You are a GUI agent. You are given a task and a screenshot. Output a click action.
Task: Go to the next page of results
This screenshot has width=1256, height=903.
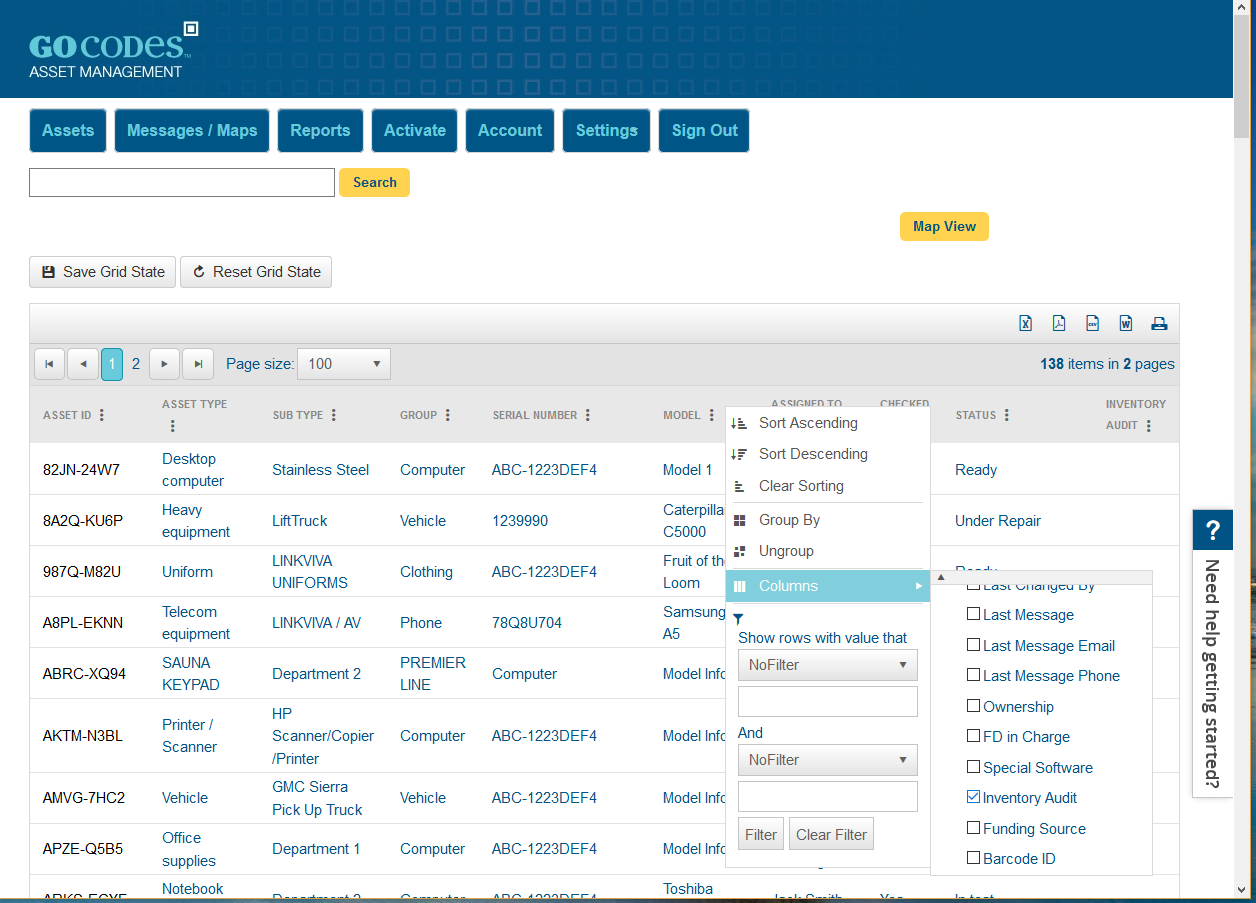(164, 364)
